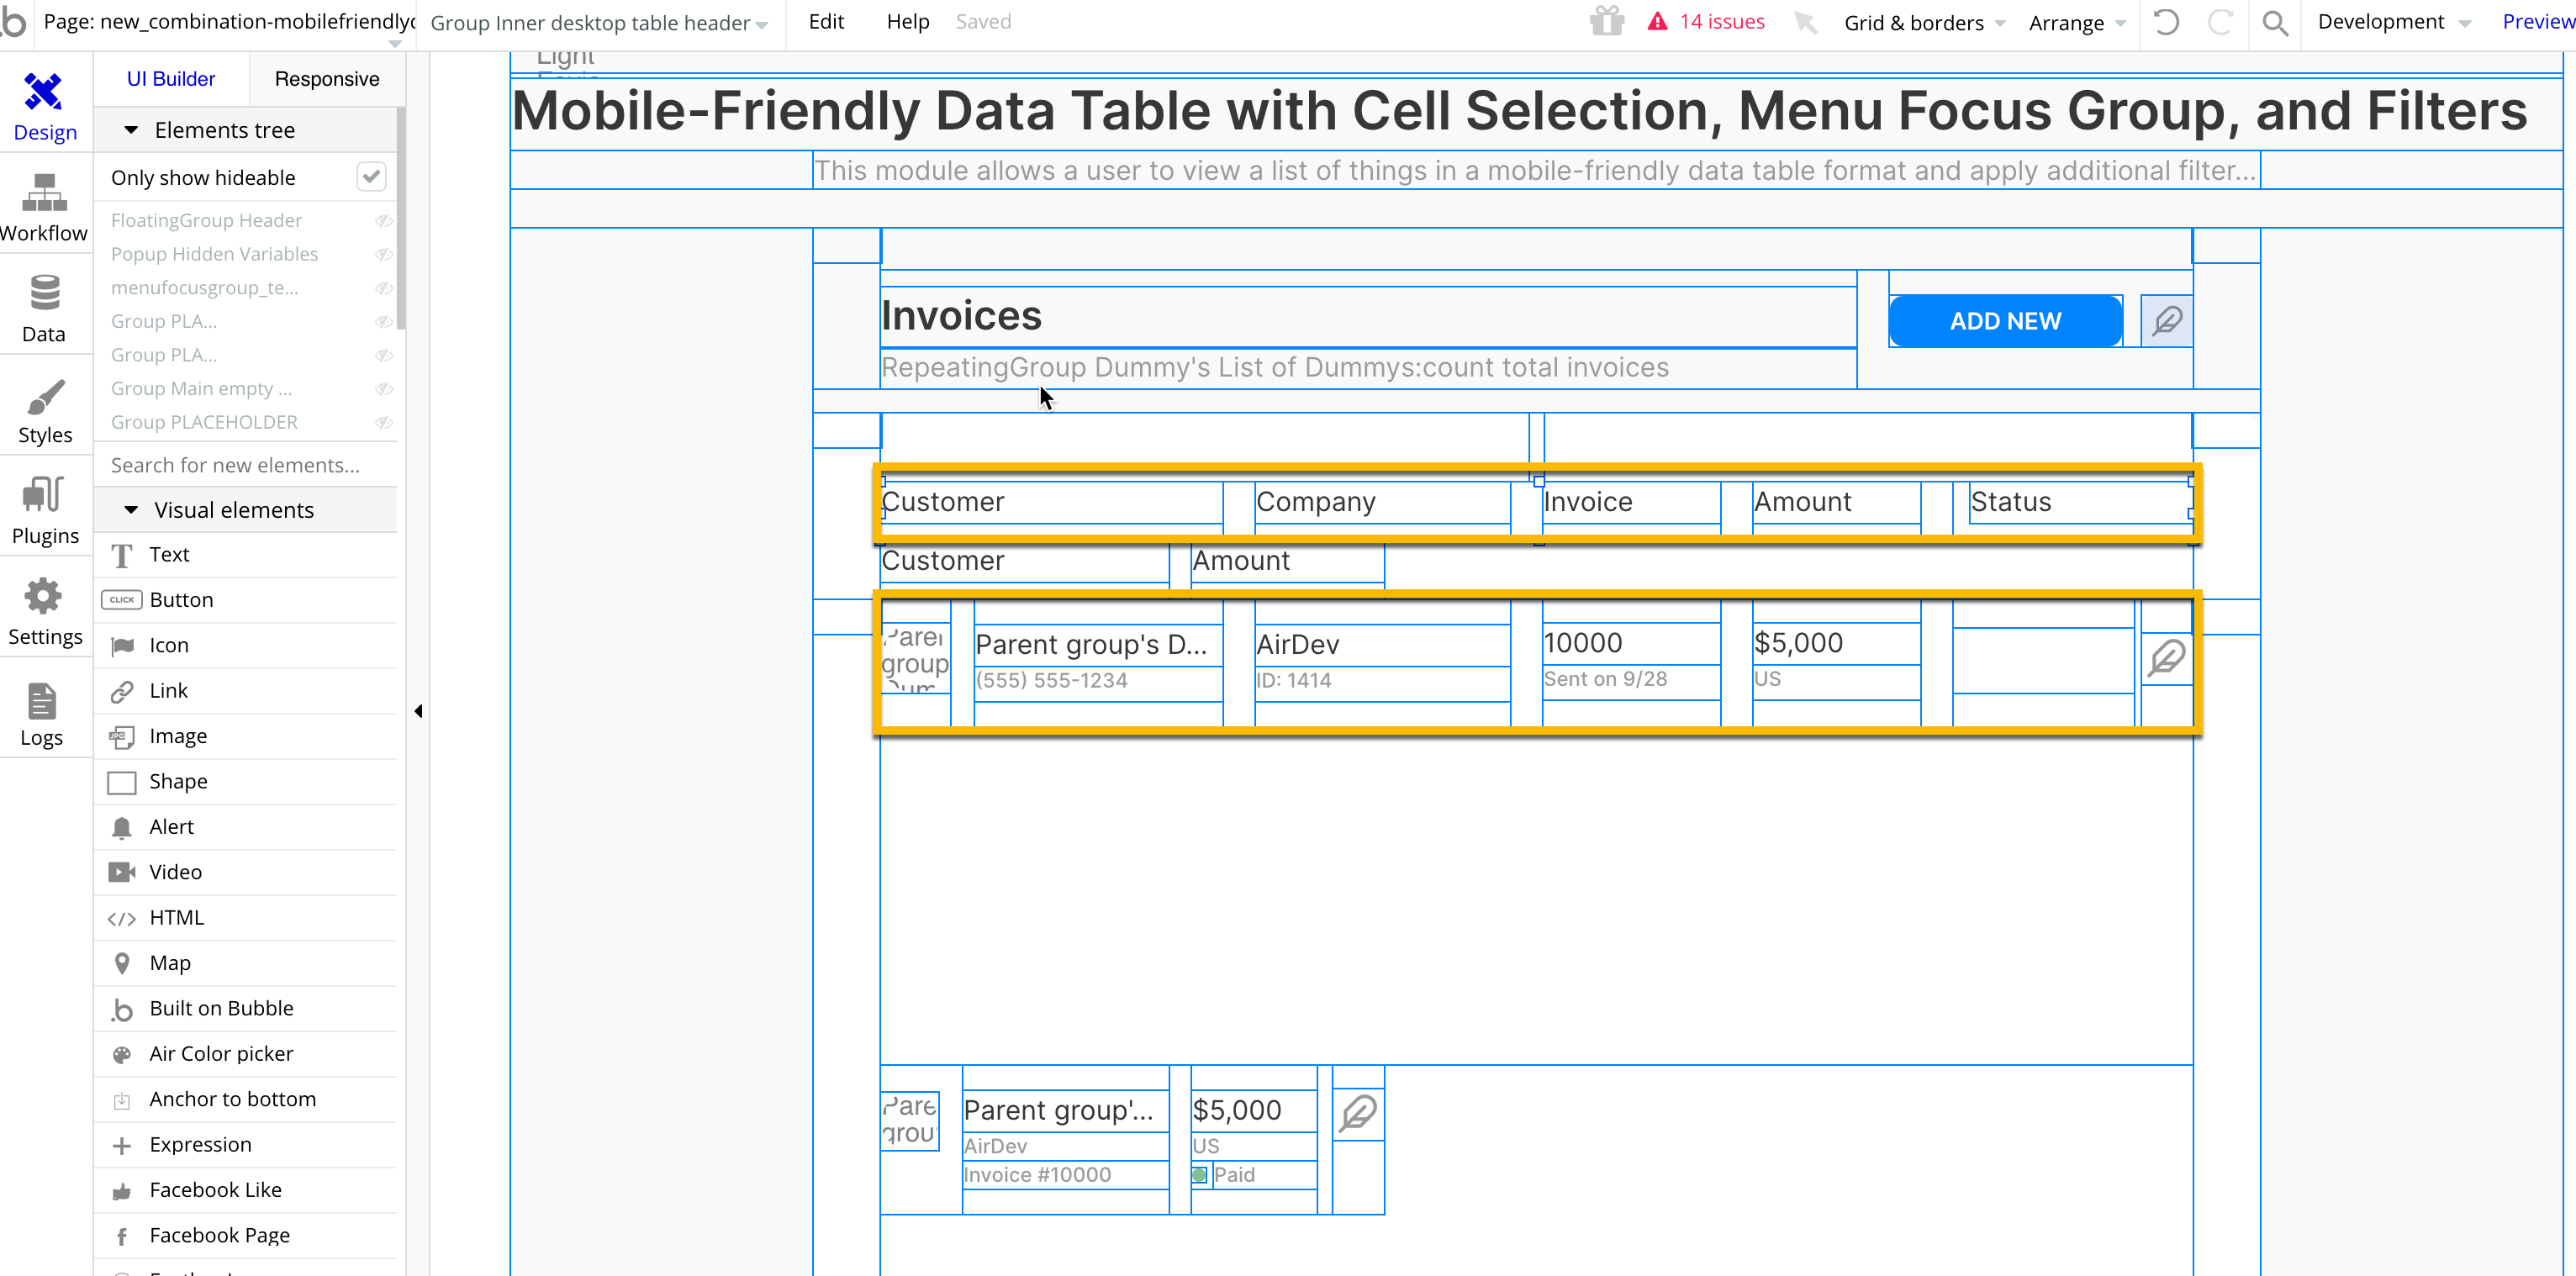The height and width of the screenshot is (1276, 2576).
Task: Click the undo arrow icon
Action: (2166, 22)
